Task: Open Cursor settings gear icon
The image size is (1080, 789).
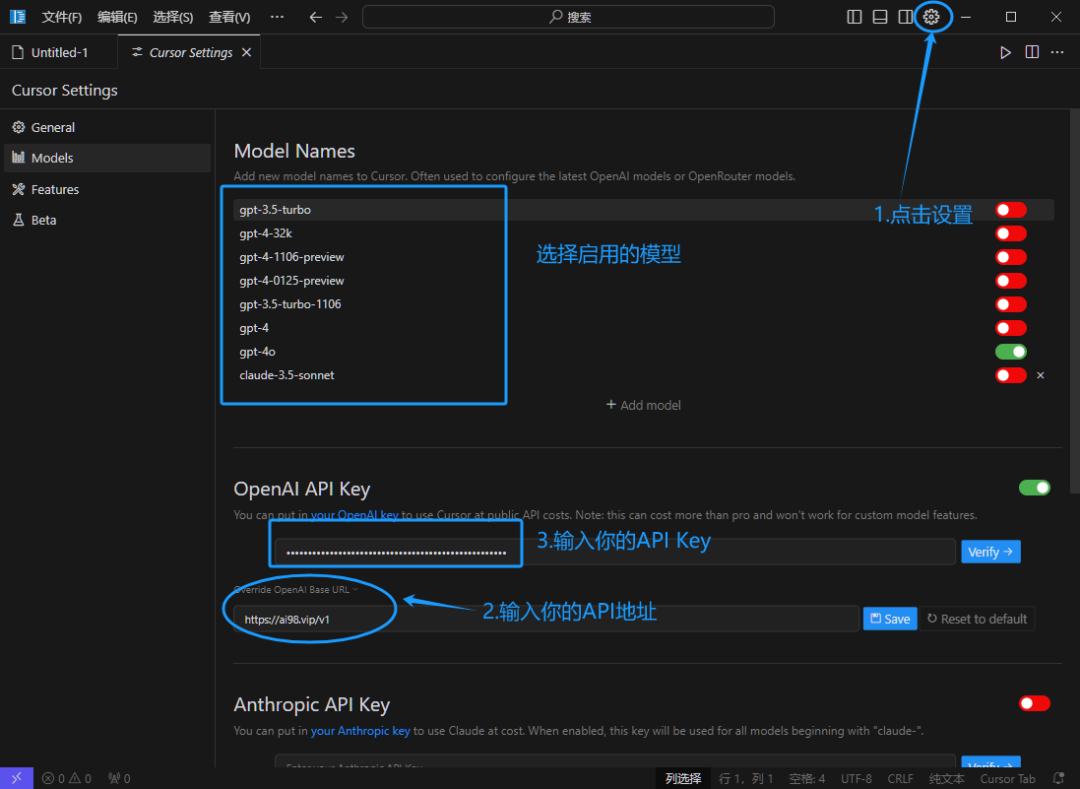Action: pyautogui.click(x=931, y=17)
